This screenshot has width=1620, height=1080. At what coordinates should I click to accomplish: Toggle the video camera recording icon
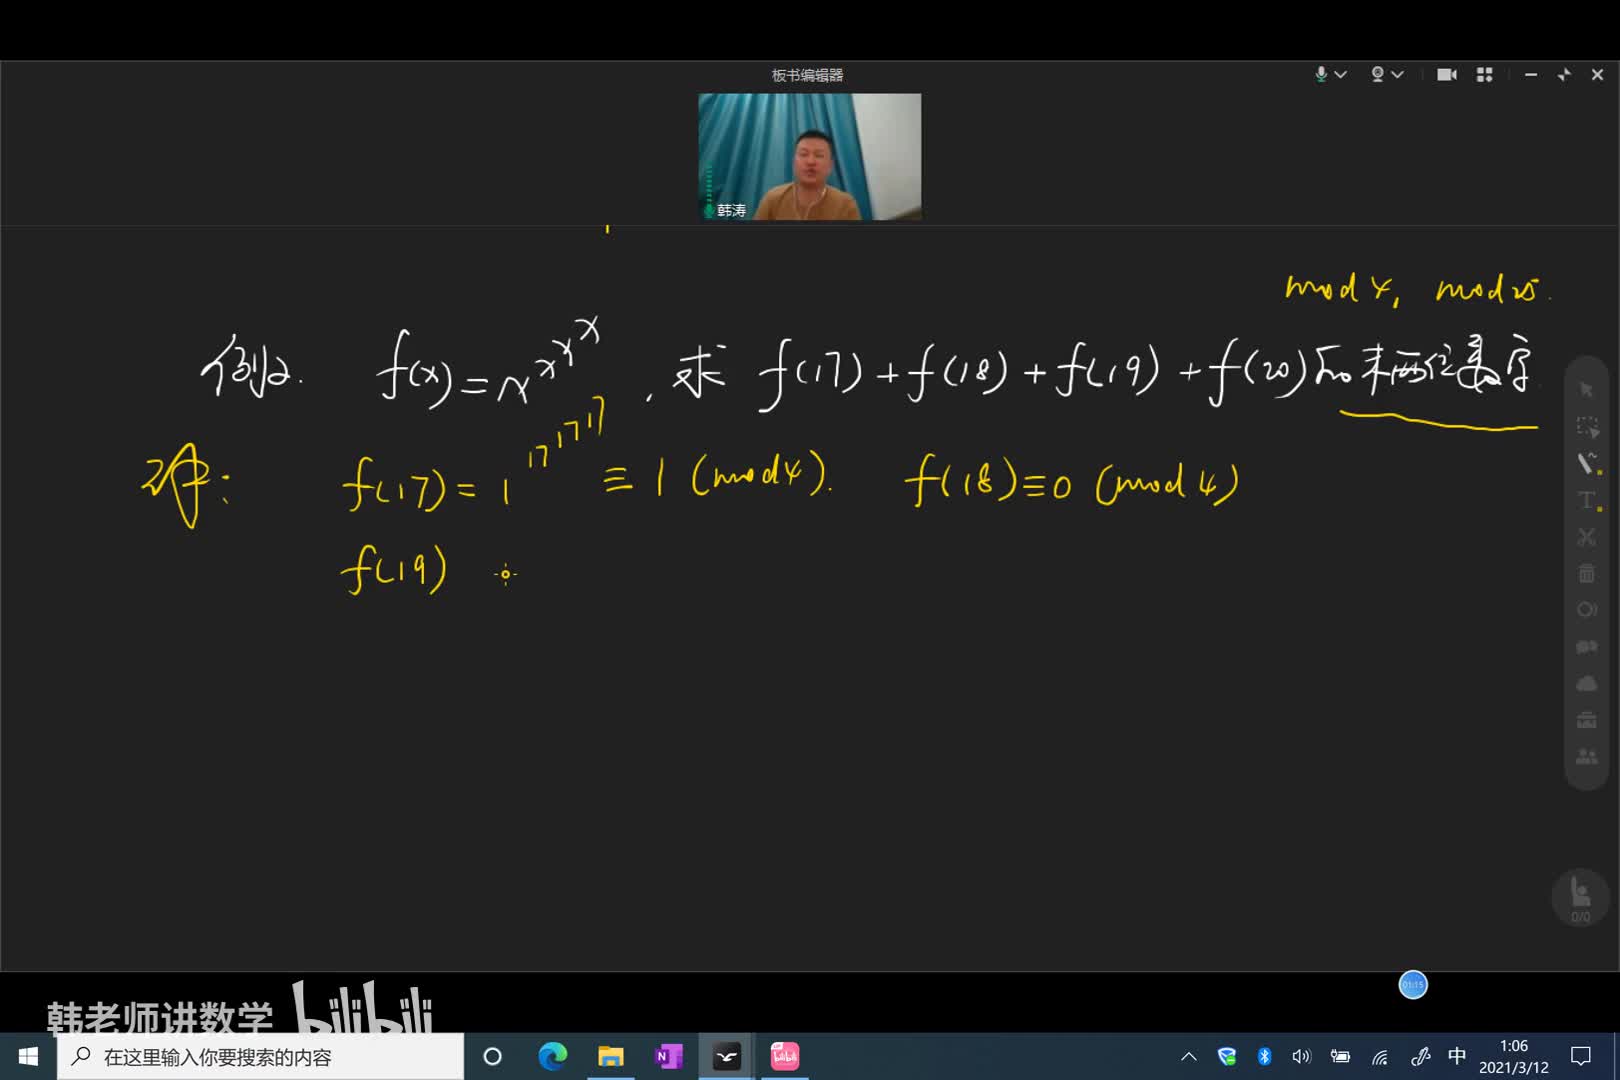(x=1446, y=75)
